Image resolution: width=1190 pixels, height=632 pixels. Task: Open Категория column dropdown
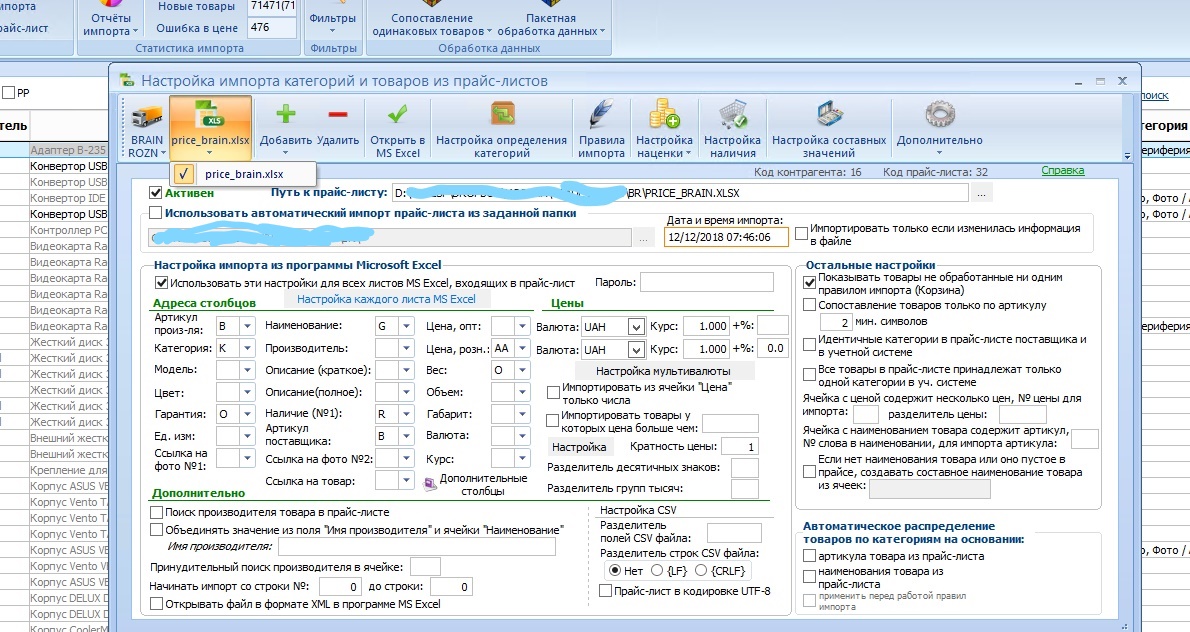tap(247, 348)
